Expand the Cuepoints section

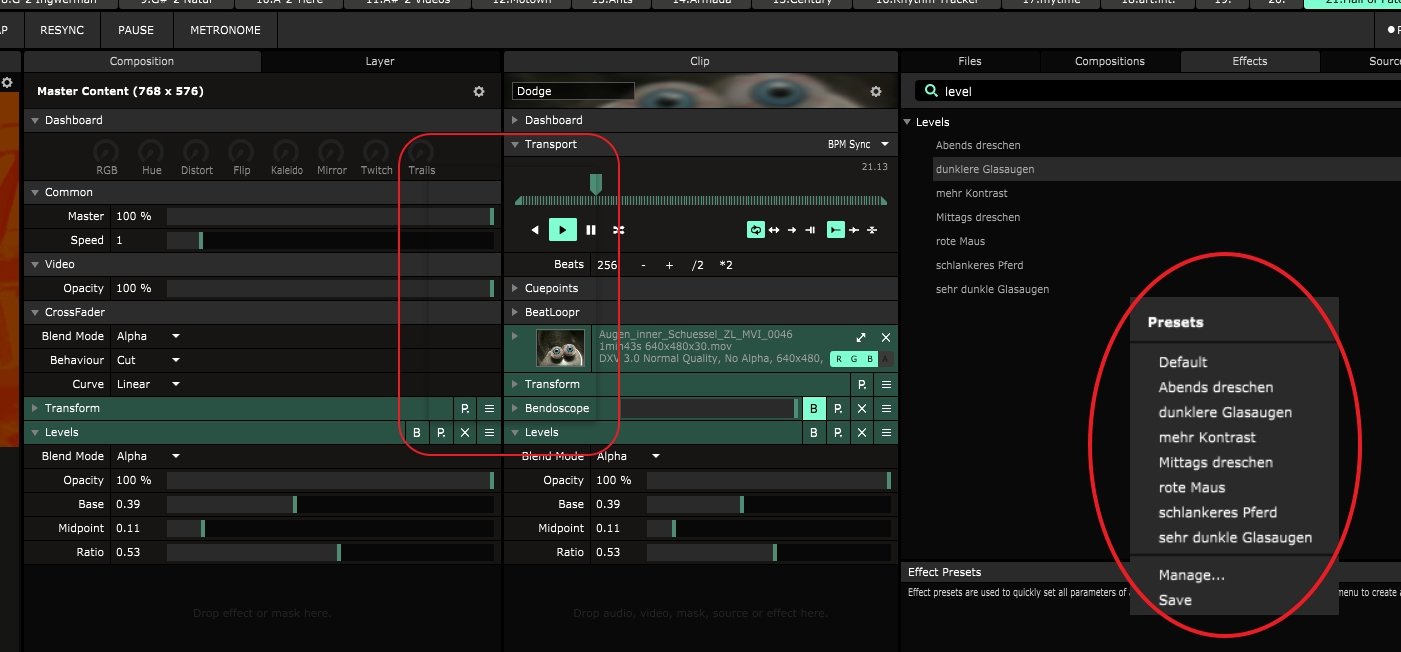pos(551,288)
